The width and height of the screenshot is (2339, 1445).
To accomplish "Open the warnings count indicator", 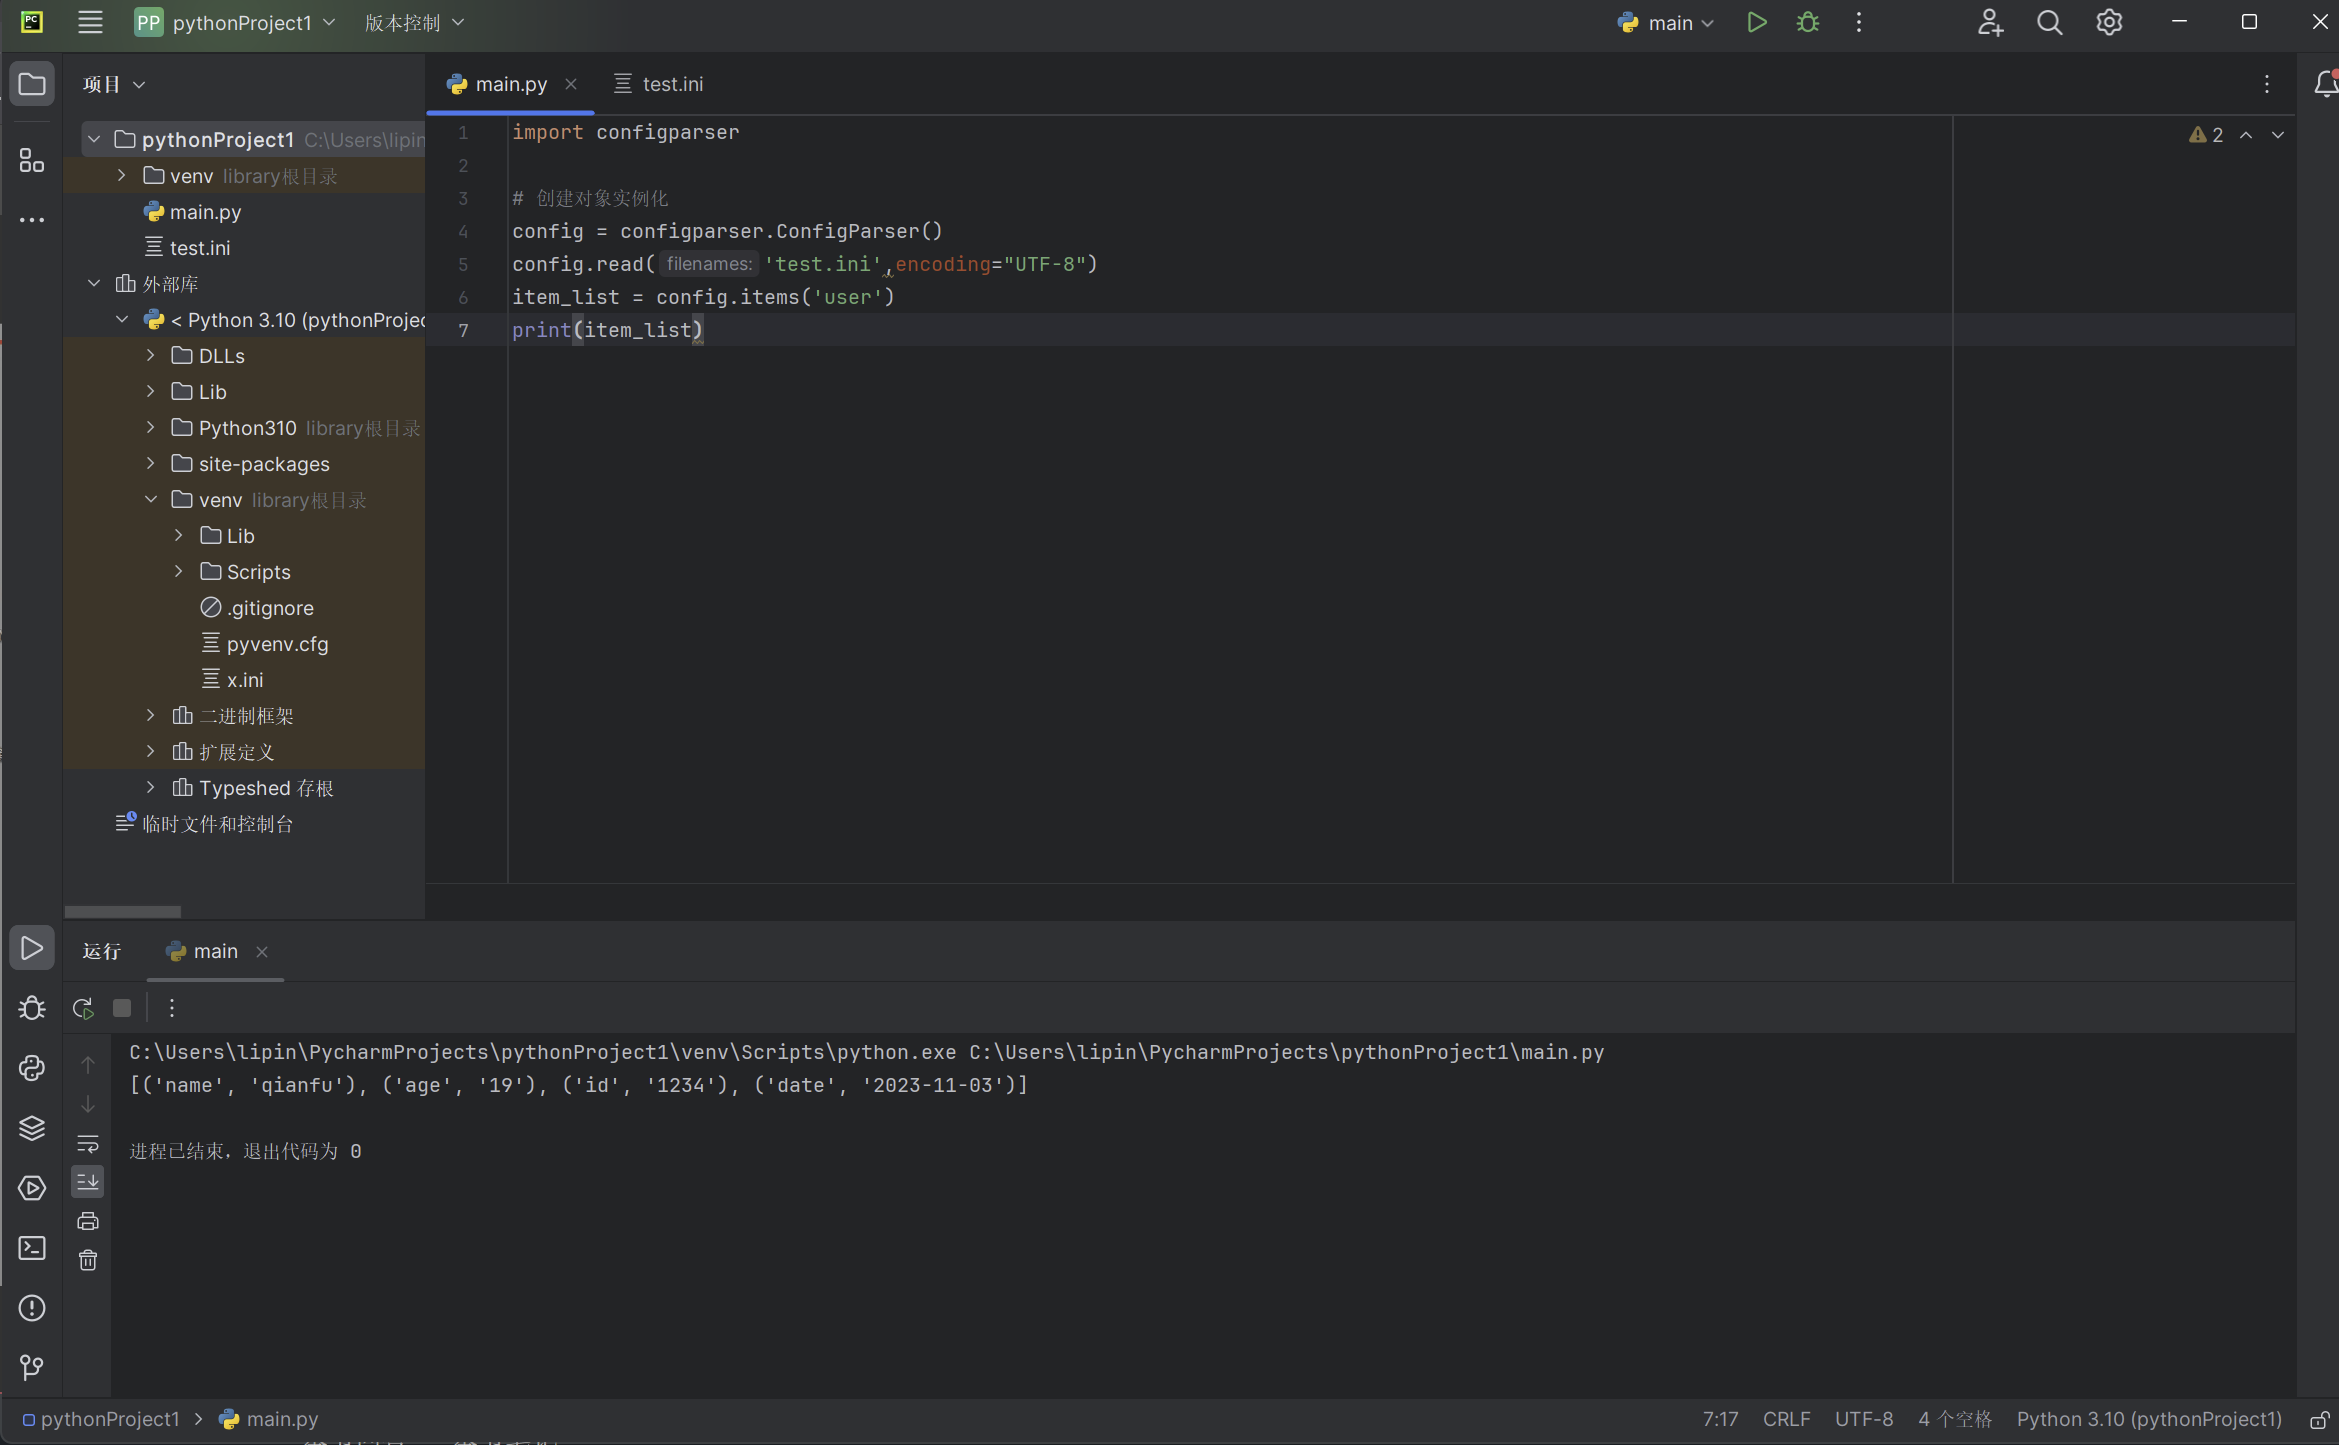I will pos(2206,135).
